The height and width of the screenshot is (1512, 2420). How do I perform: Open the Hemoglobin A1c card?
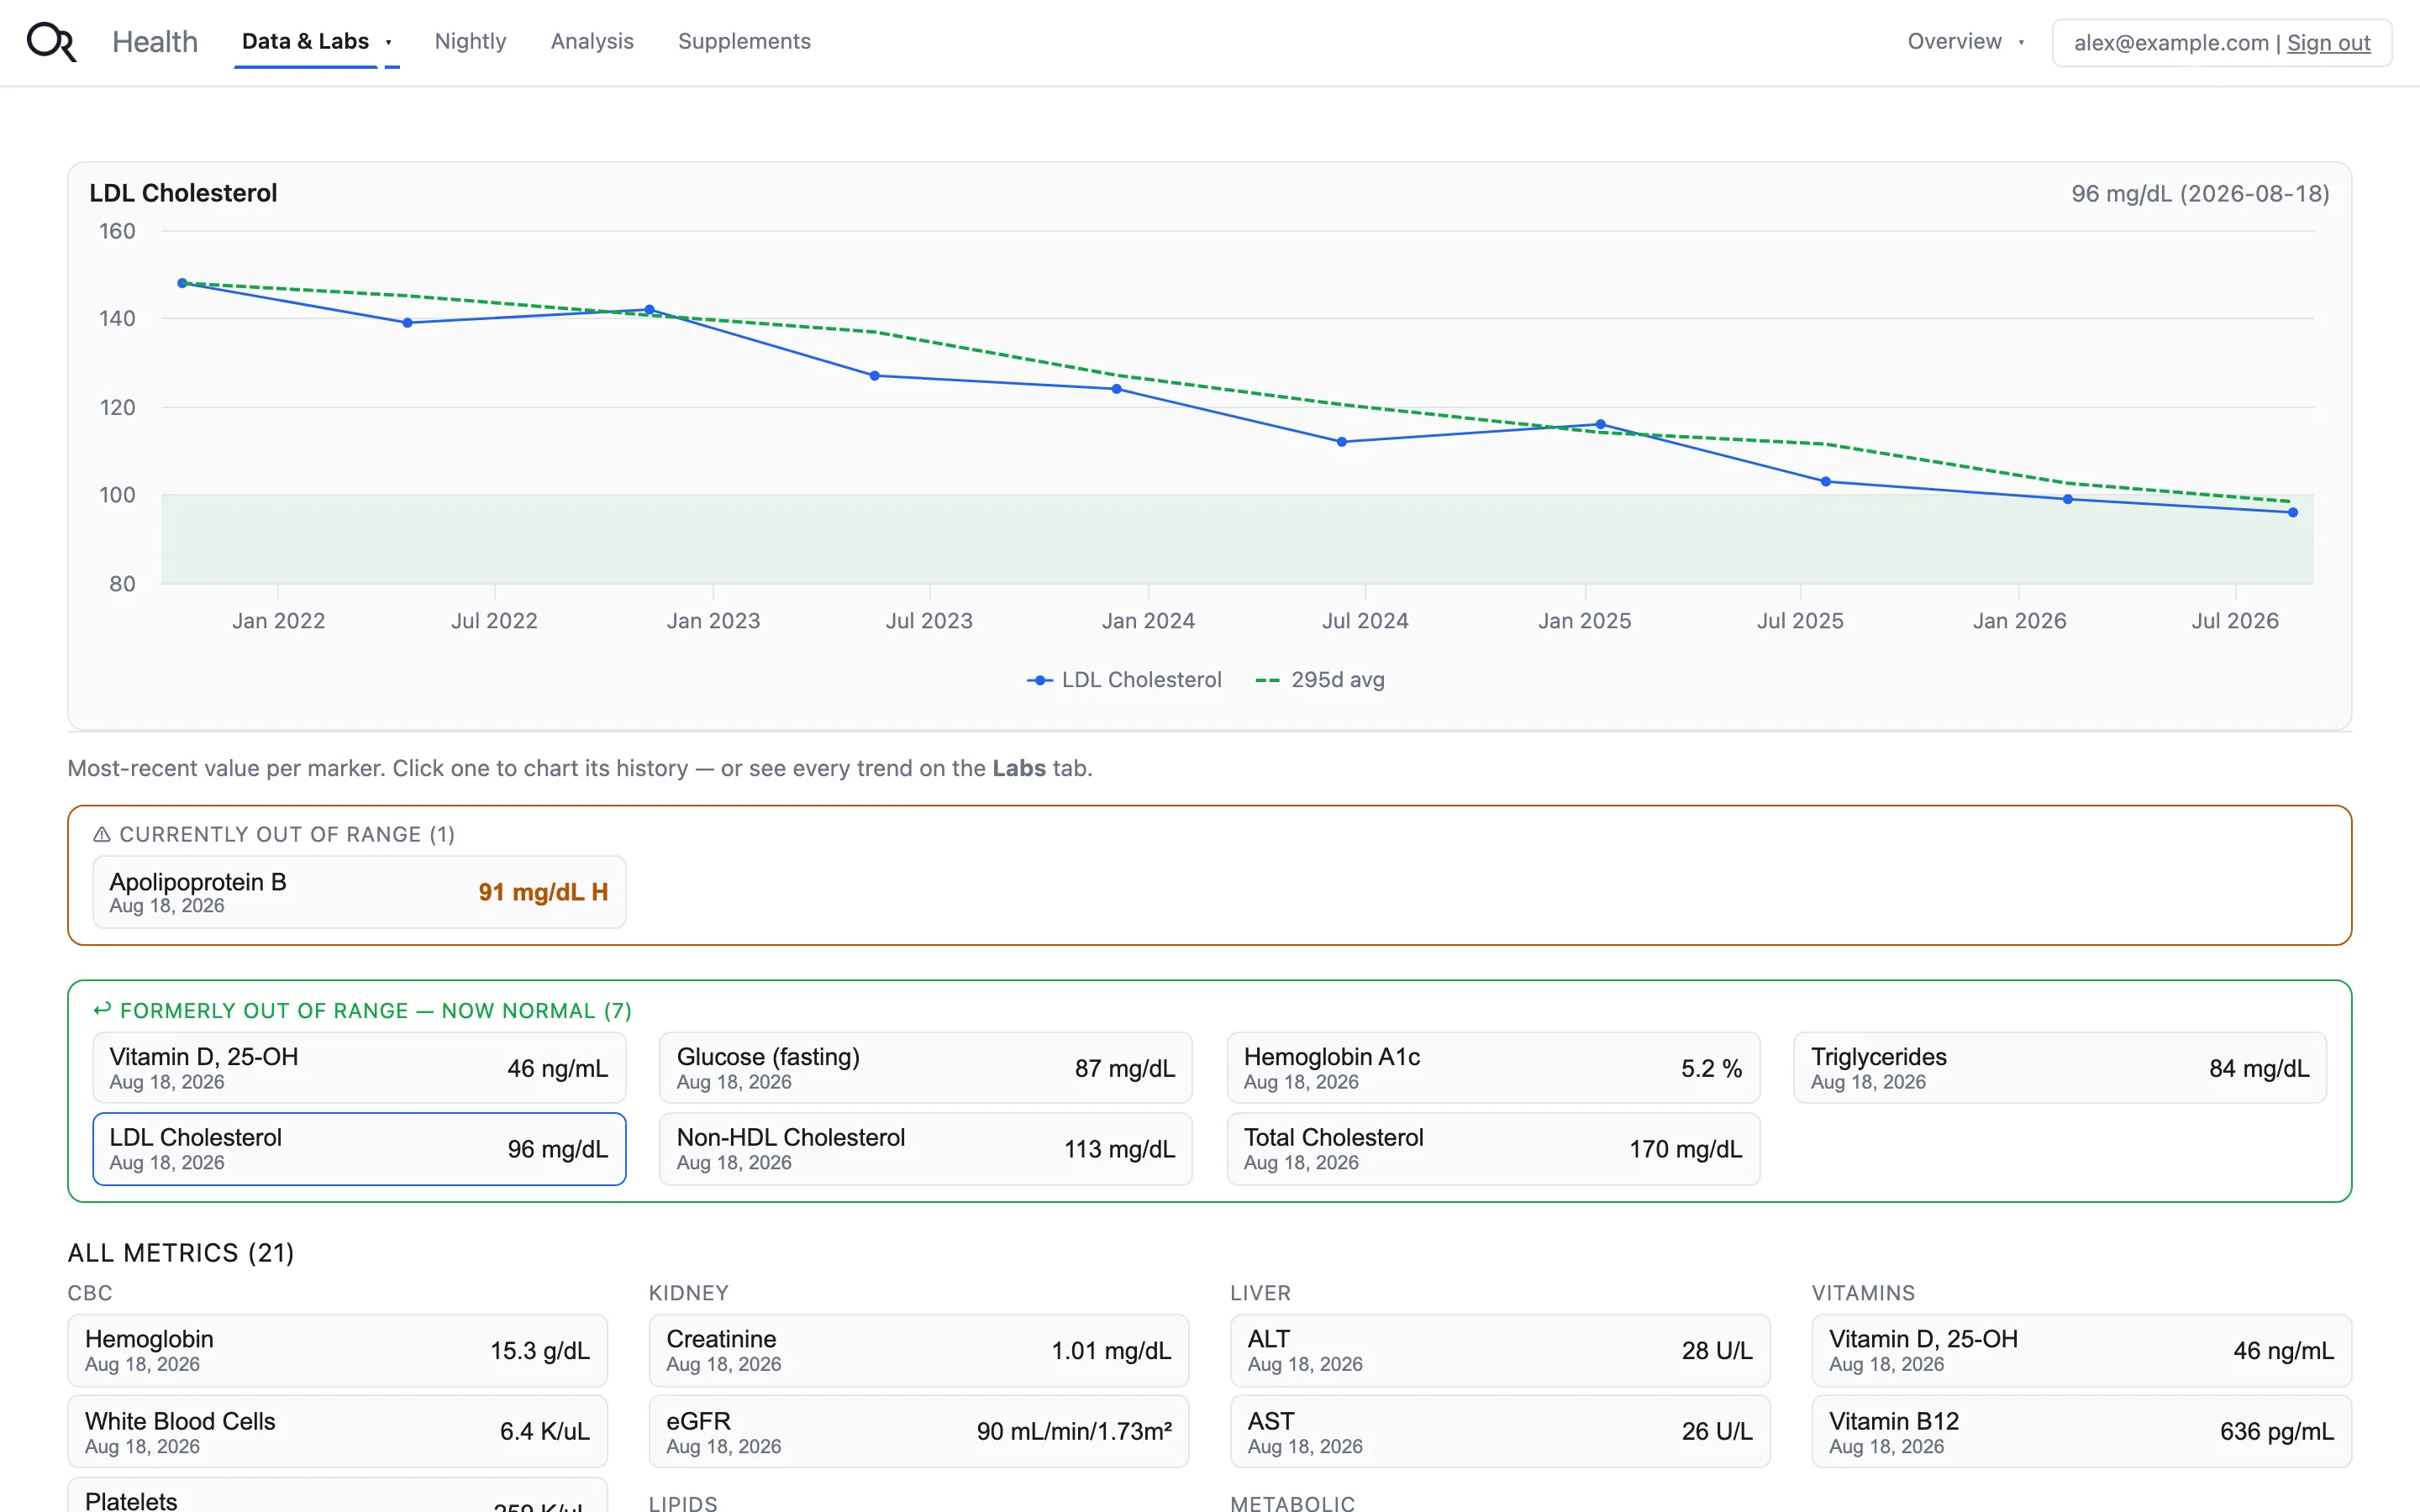1493,1068
